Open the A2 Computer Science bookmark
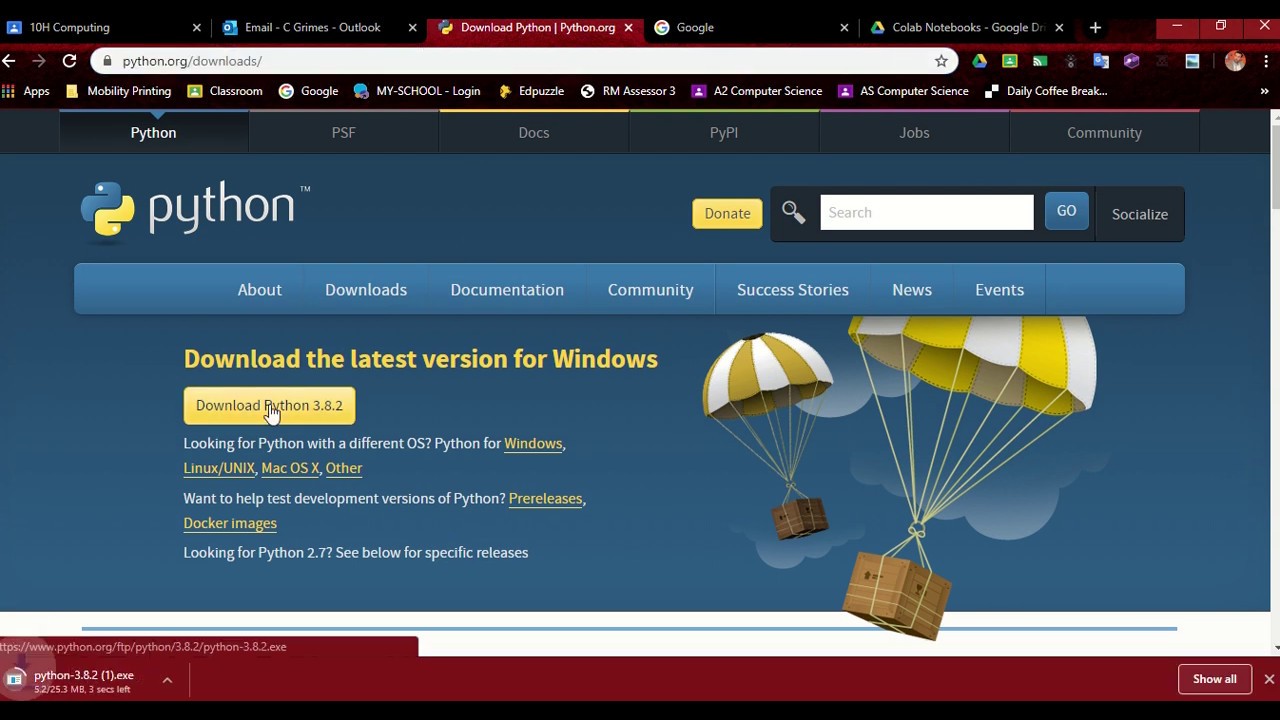1280x720 pixels. tap(757, 91)
